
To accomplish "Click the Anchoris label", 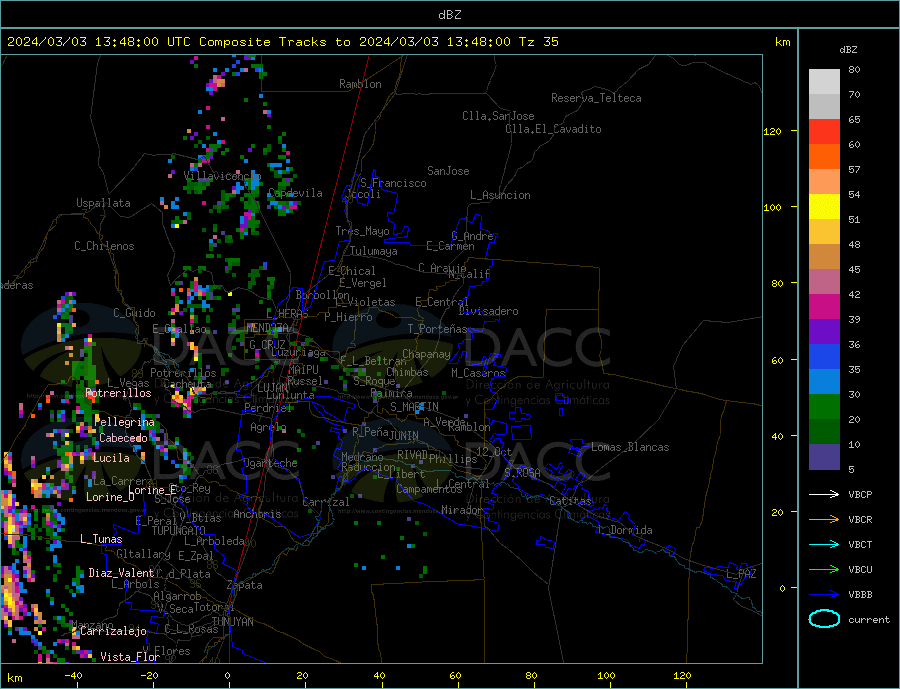I will 257,514.
